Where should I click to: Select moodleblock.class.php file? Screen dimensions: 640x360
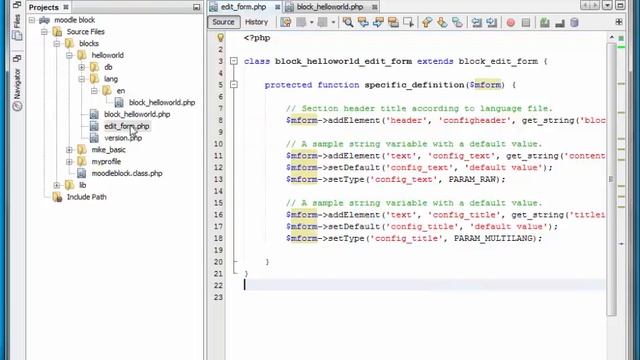pos(127,174)
